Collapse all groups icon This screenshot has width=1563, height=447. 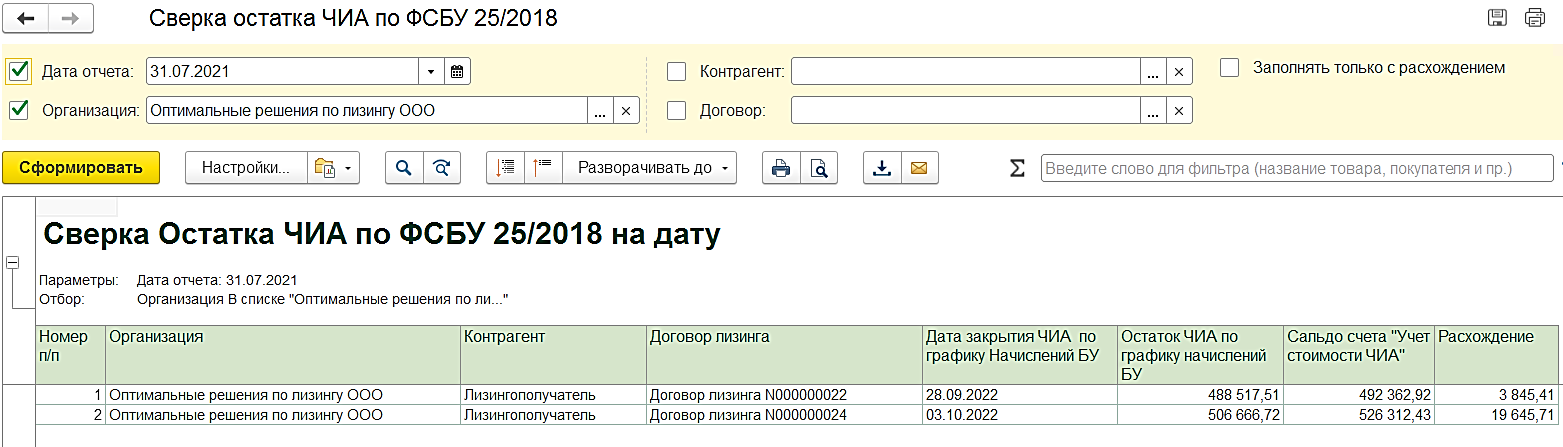click(543, 168)
